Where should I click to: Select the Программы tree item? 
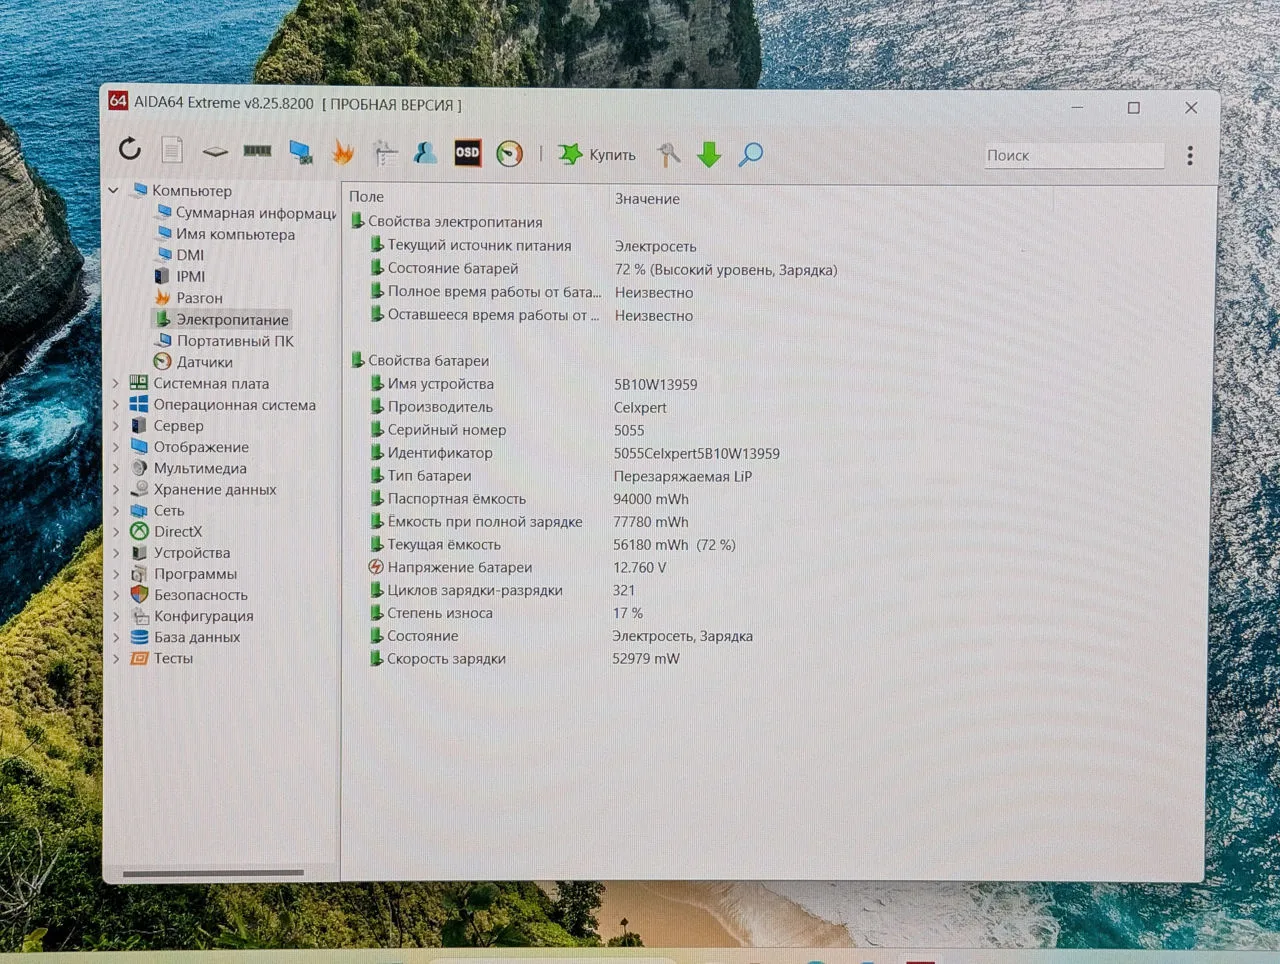[x=184, y=574]
